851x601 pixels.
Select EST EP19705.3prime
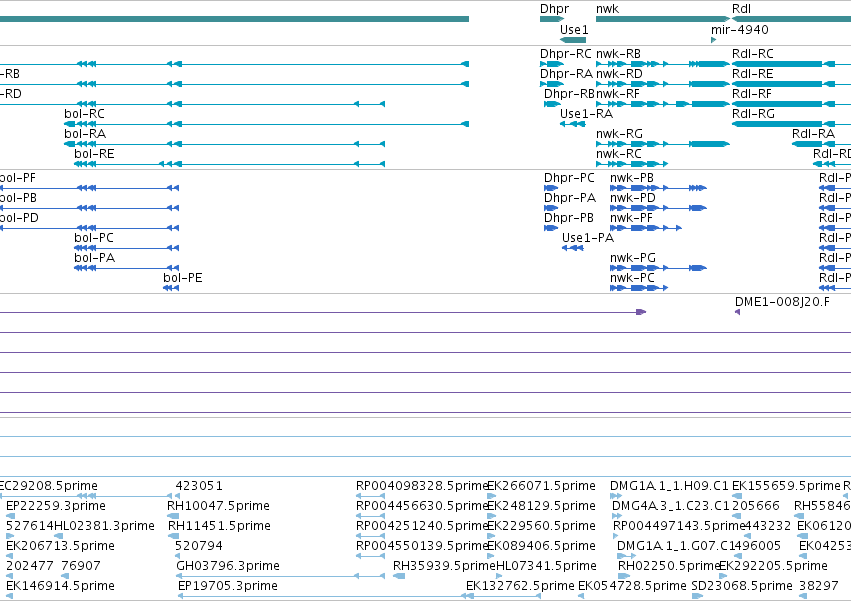tap(228, 586)
